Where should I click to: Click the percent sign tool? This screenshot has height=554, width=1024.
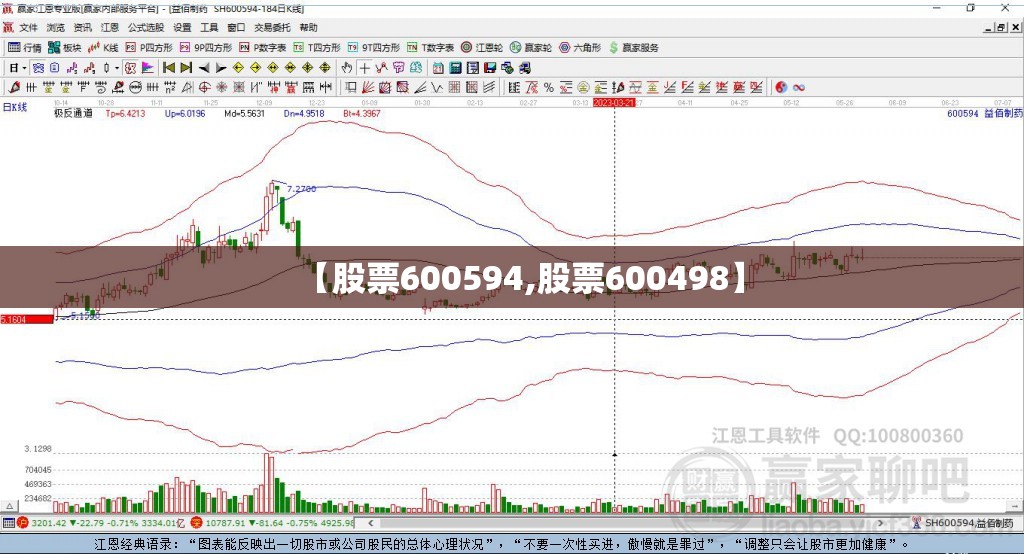(549, 88)
